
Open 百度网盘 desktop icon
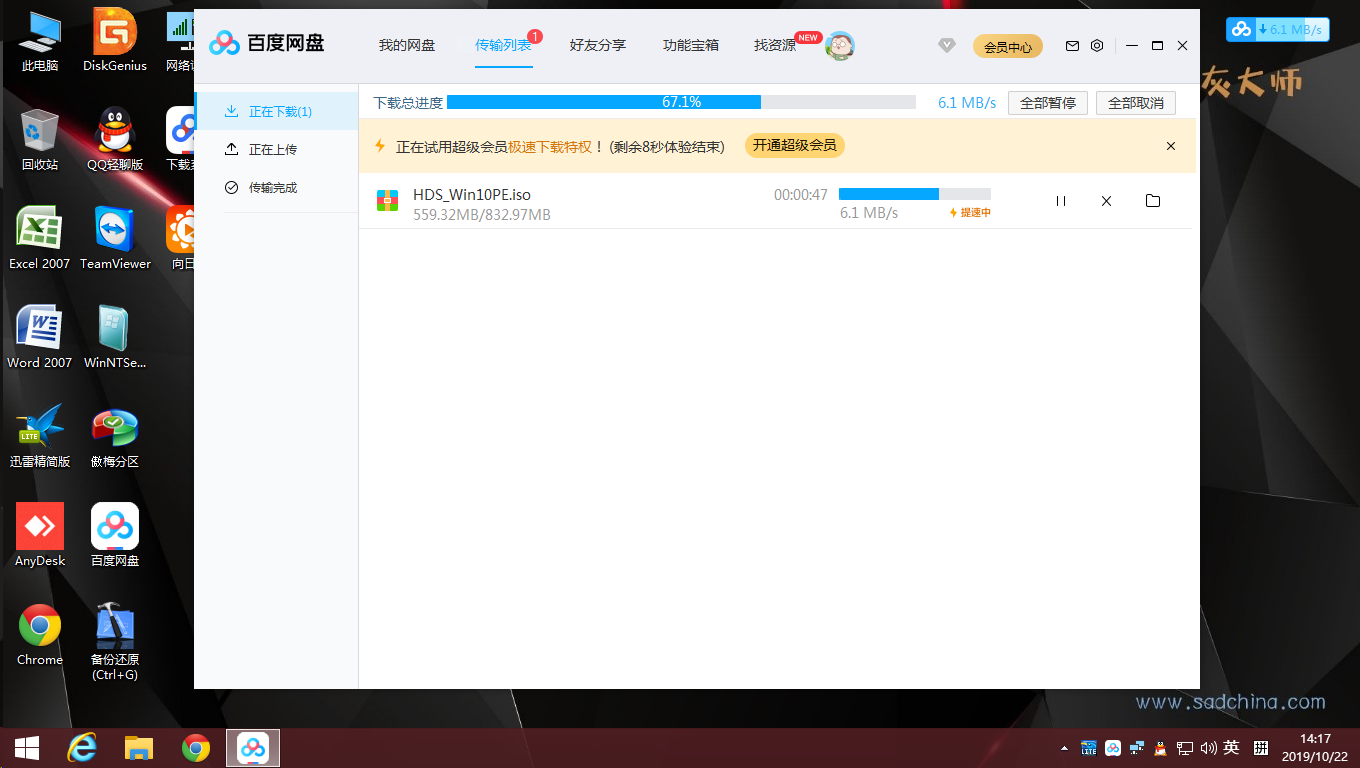click(115, 535)
